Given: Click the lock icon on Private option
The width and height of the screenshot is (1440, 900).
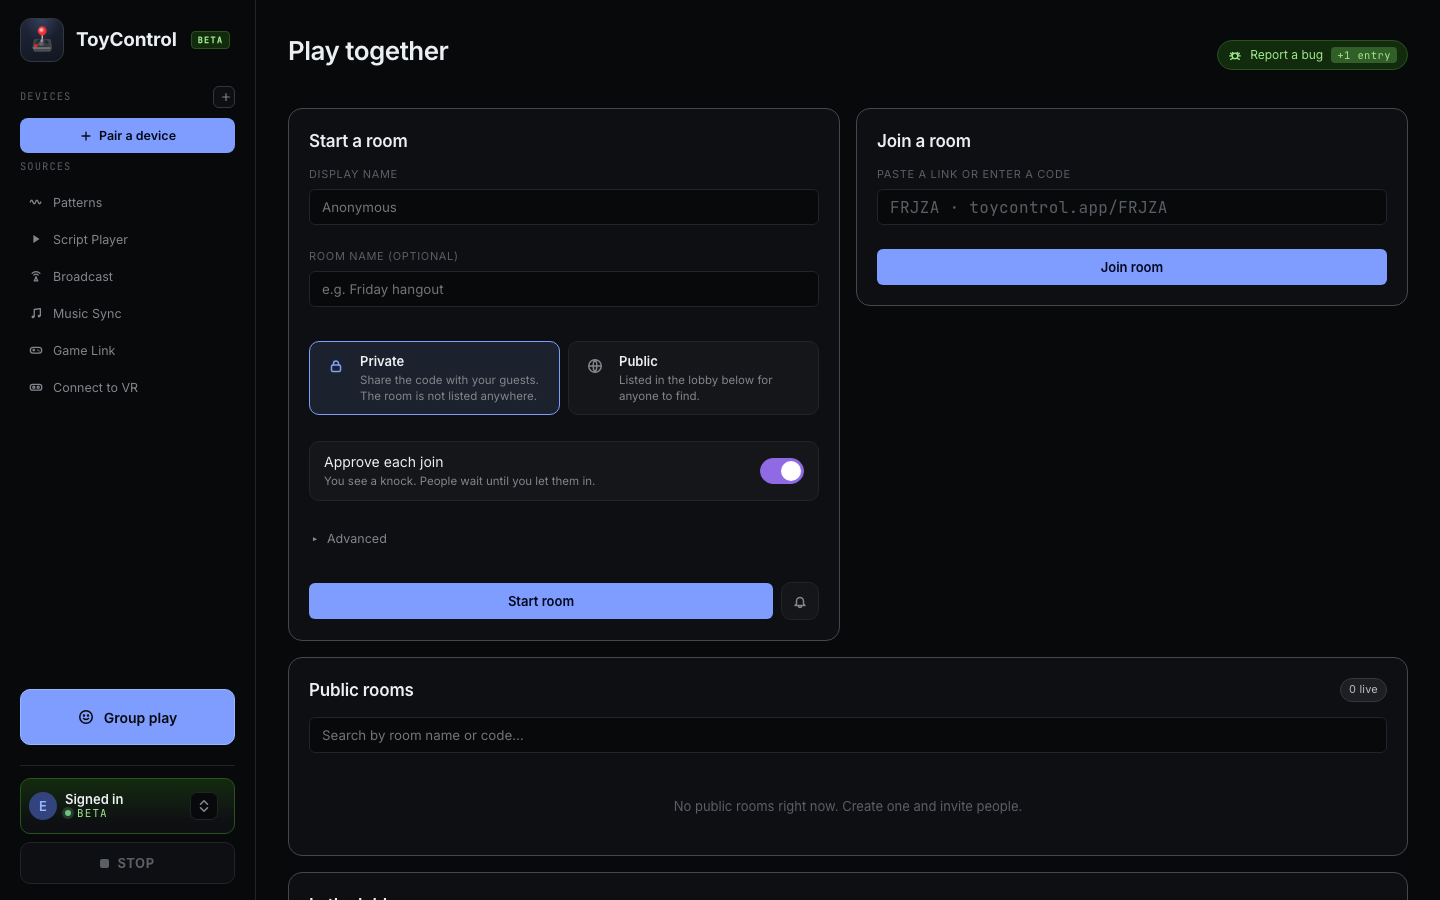Looking at the screenshot, I should 337,366.
